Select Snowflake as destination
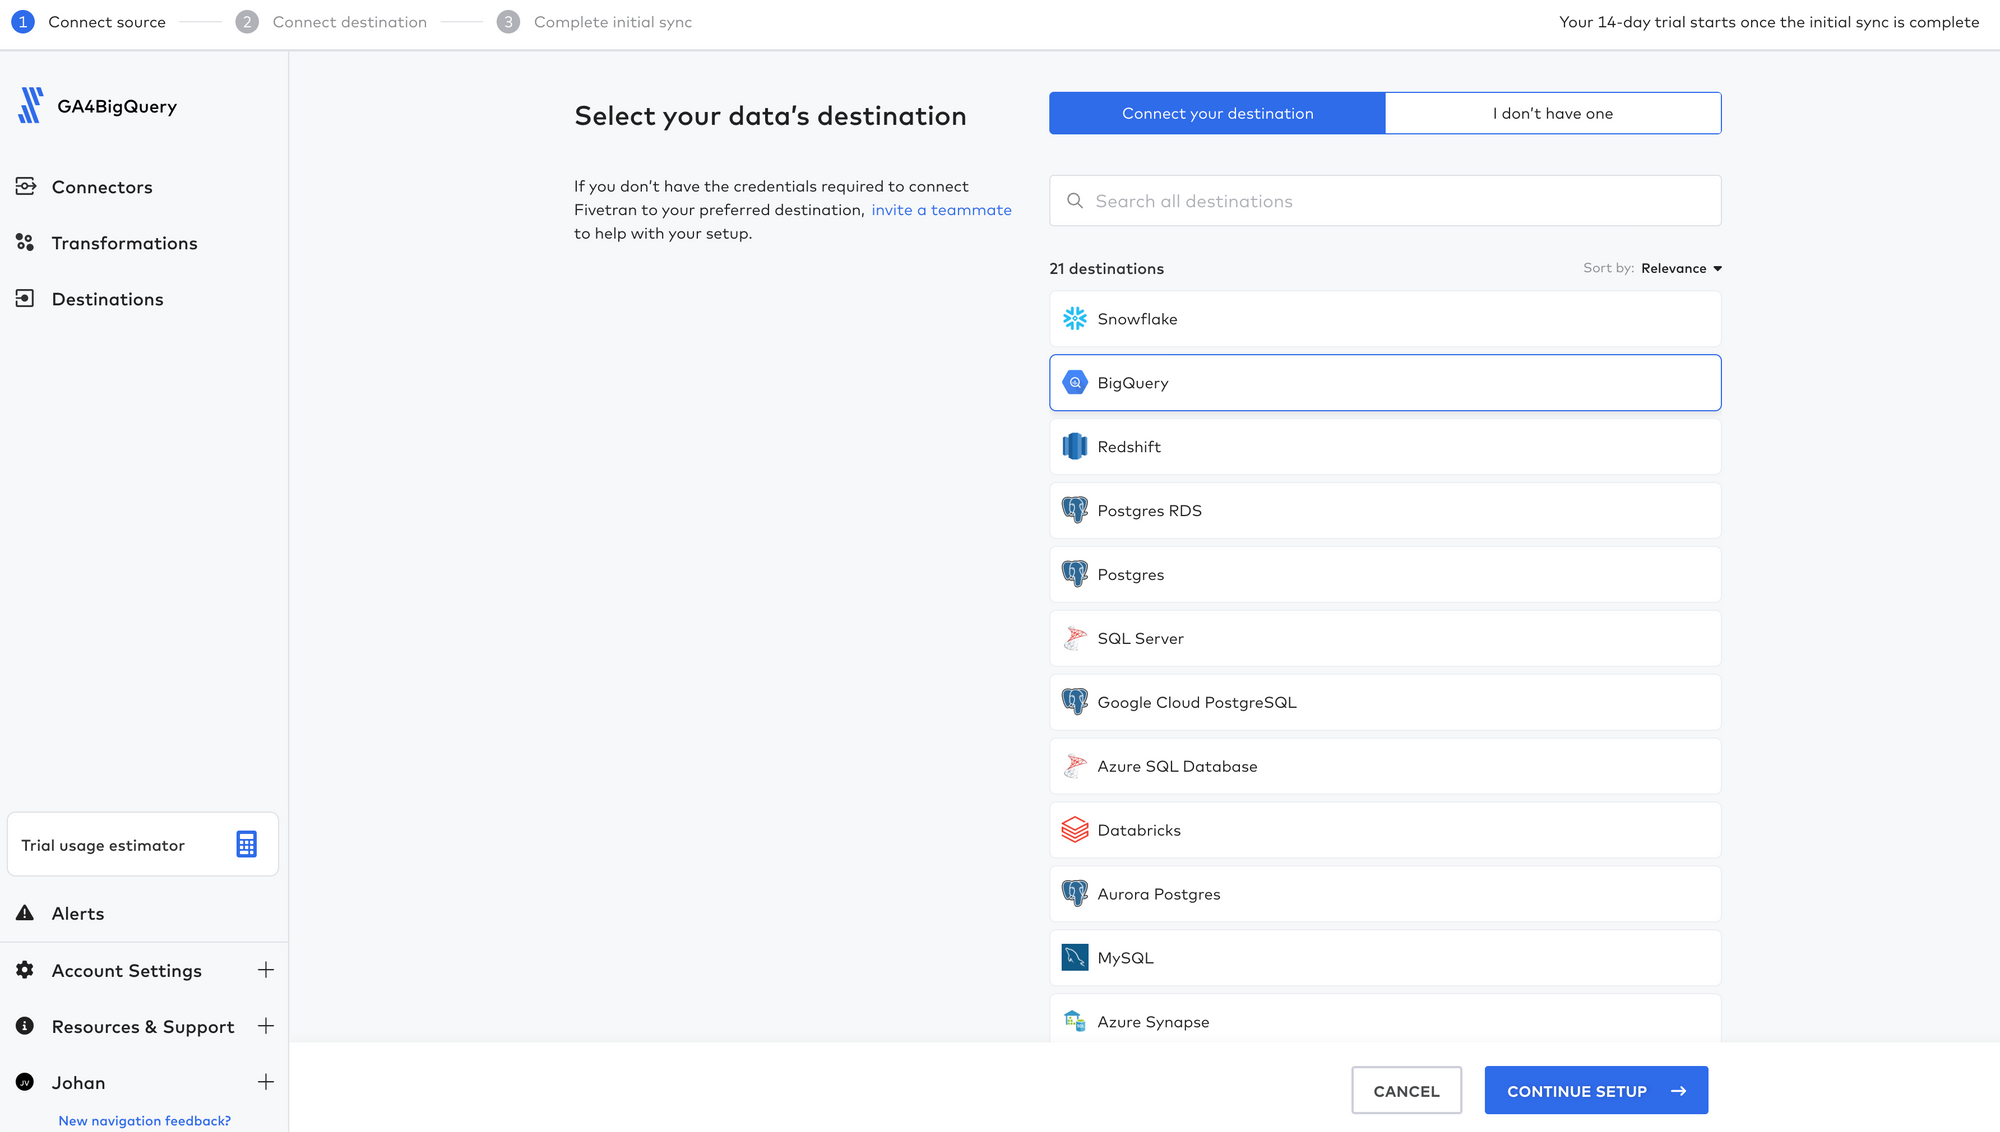 [1385, 319]
